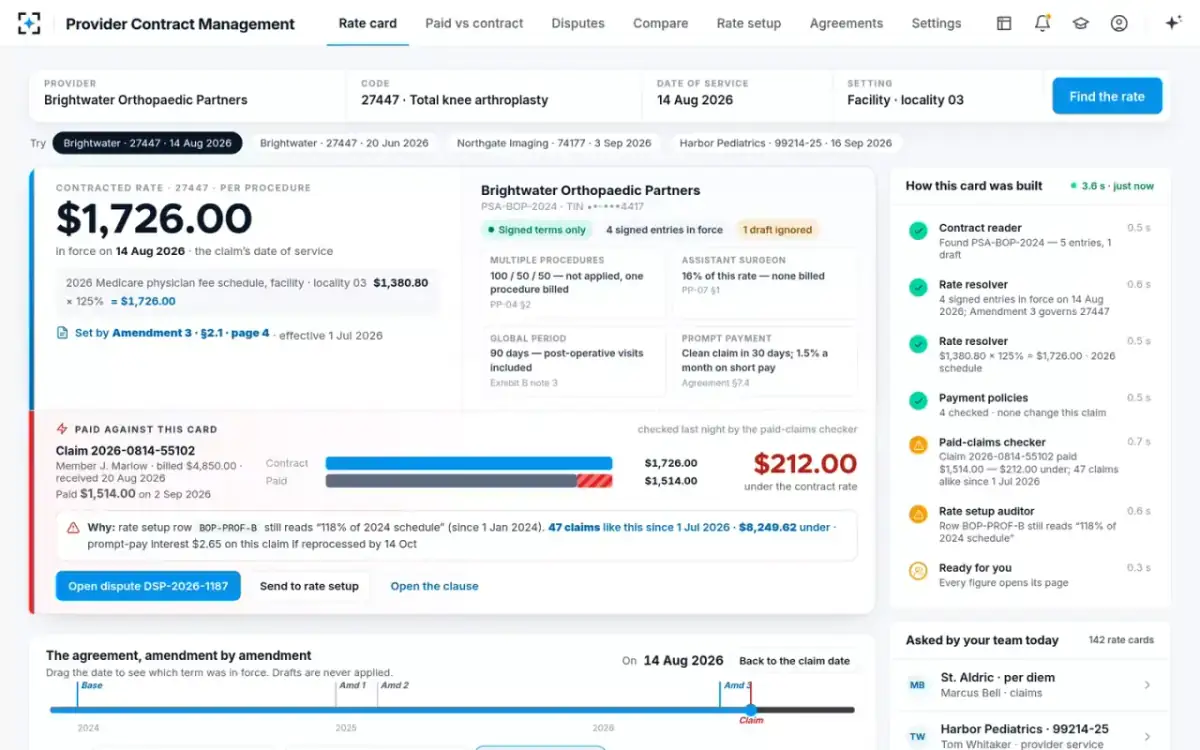Click Amd 1 timeline marker
The height and width of the screenshot is (750, 1200).
click(352, 686)
